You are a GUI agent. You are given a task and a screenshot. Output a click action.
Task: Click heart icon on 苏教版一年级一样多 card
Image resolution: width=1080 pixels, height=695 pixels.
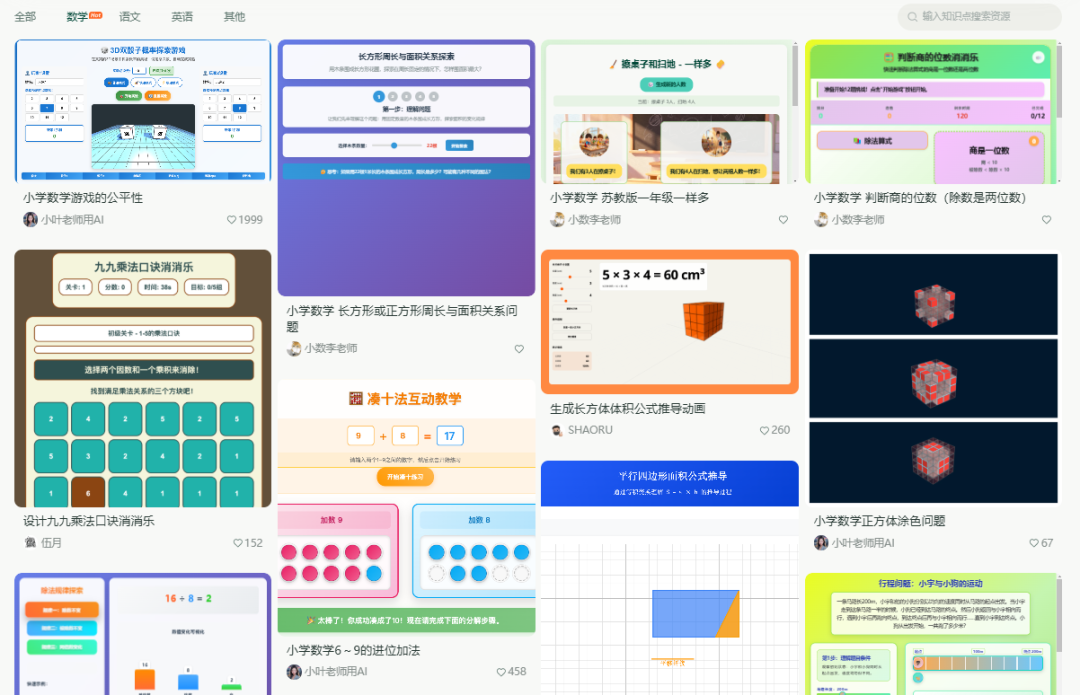783,220
